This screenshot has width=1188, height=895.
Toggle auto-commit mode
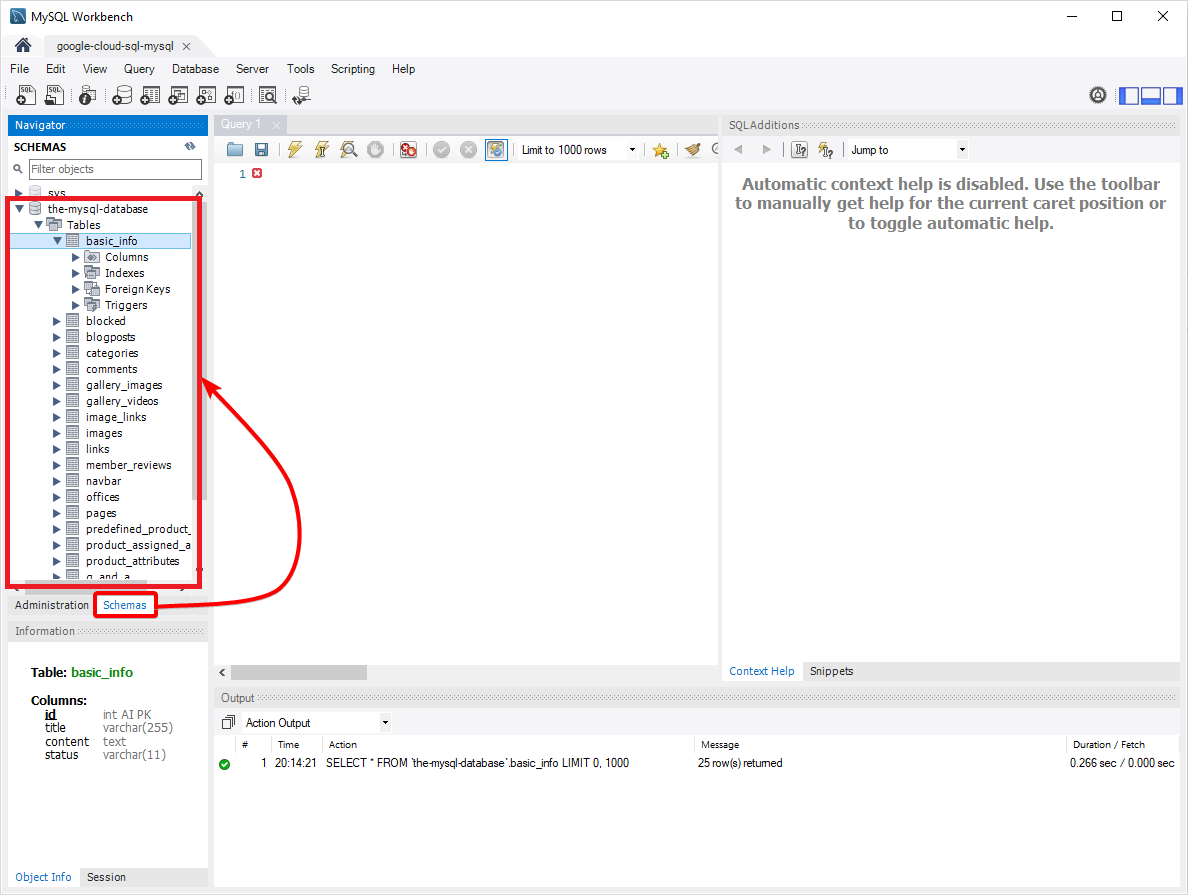(x=496, y=150)
